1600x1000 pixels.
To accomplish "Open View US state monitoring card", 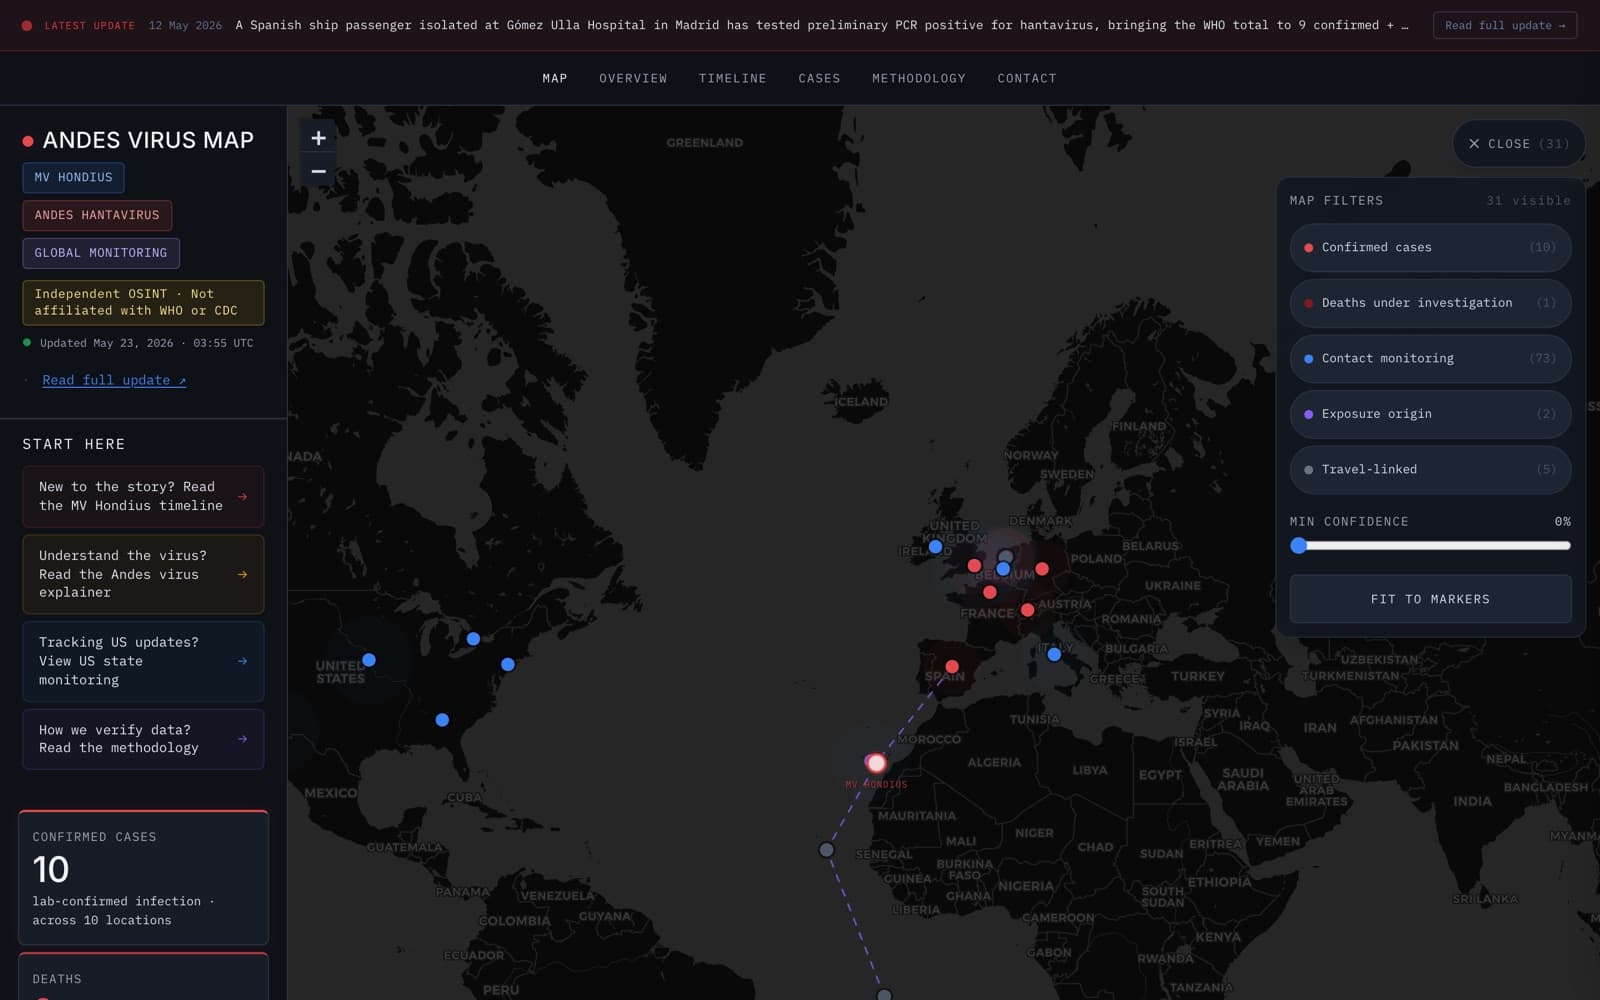I will click(x=143, y=661).
